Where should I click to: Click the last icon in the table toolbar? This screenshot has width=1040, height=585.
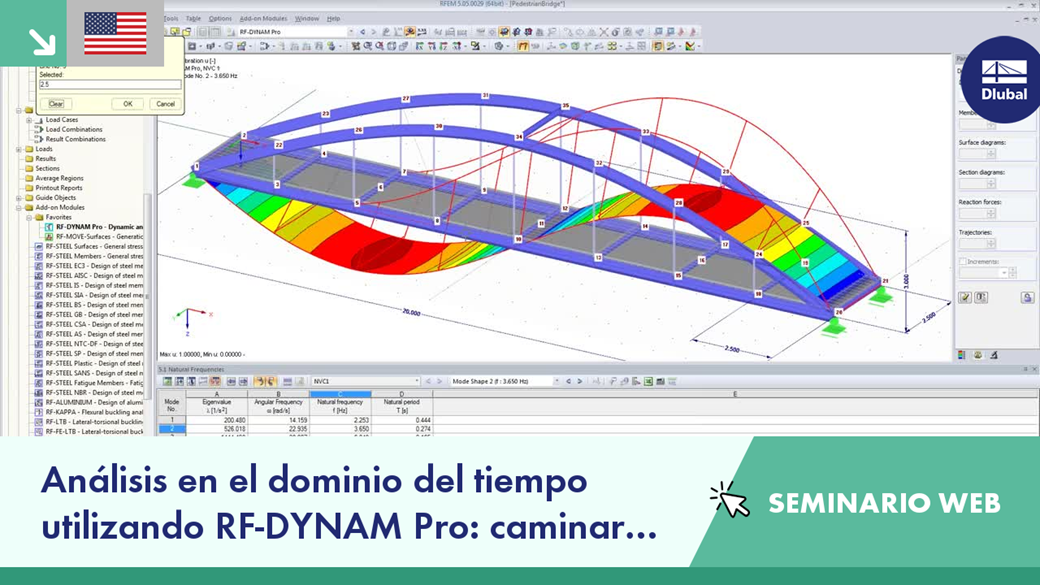click(x=672, y=381)
